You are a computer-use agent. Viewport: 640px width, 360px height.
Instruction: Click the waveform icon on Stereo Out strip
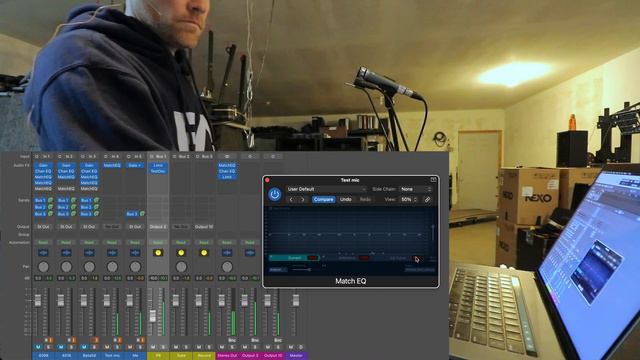coord(227,253)
